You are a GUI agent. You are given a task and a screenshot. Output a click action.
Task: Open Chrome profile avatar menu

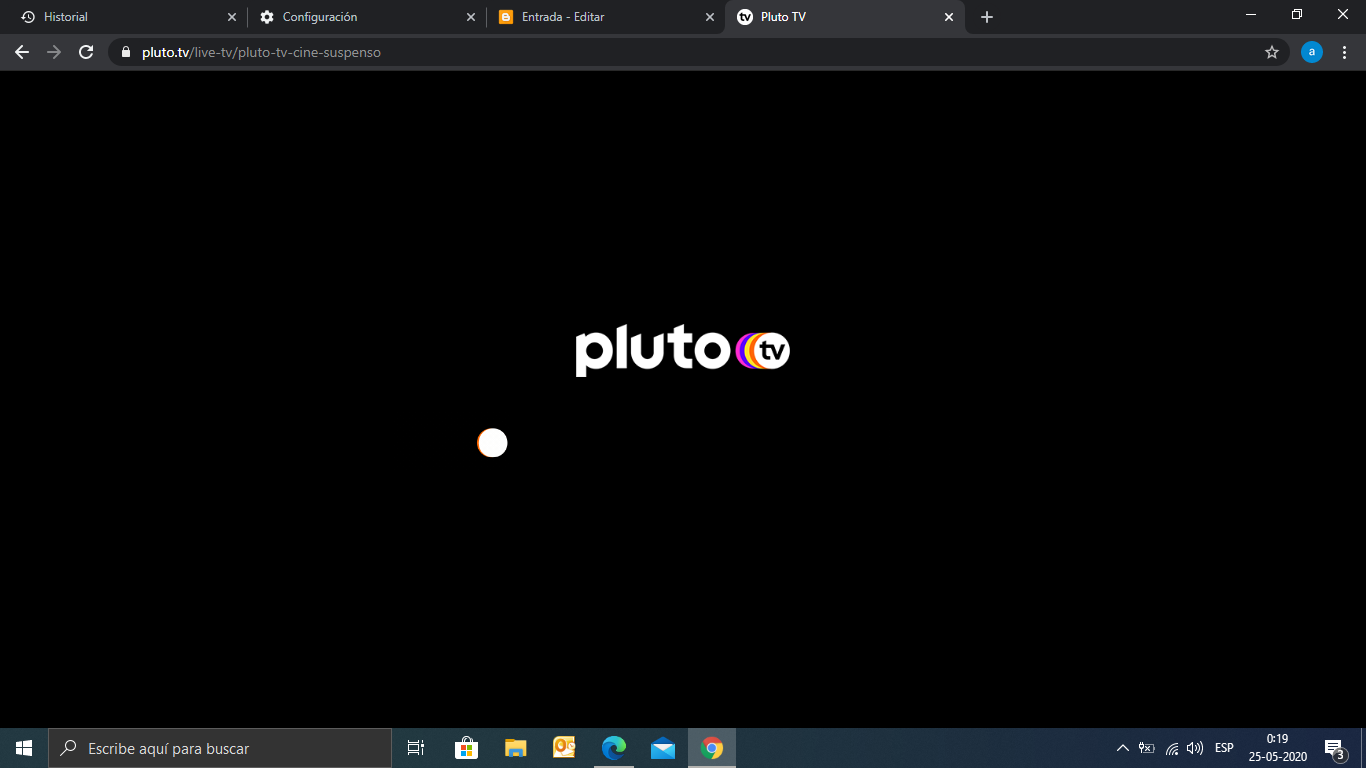coord(1312,52)
